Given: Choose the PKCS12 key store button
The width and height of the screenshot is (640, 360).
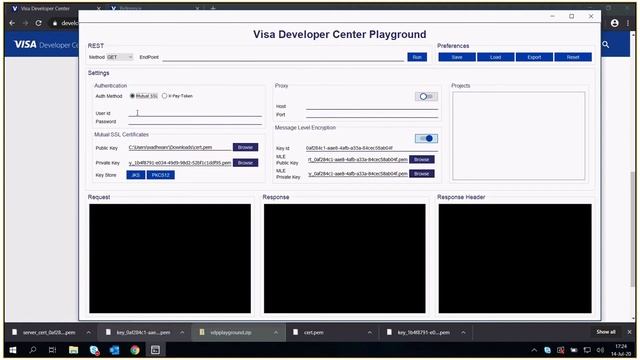Looking at the screenshot, I should pyautogui.click(x=160, y=175).
